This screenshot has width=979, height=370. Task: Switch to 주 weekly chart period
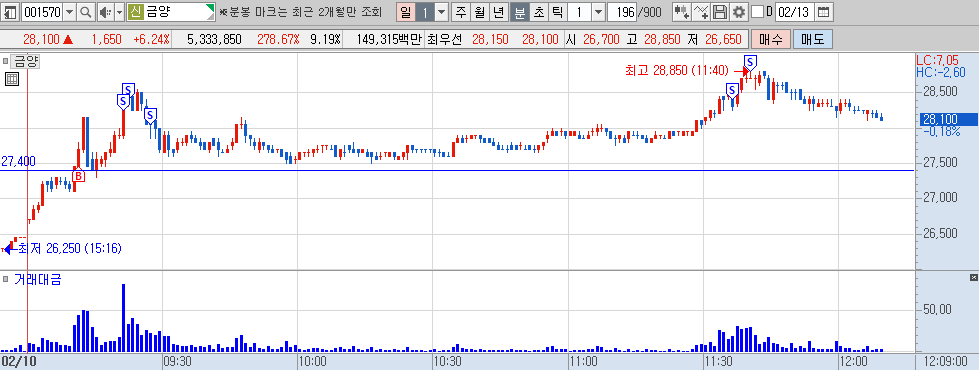tap(461, 12)
